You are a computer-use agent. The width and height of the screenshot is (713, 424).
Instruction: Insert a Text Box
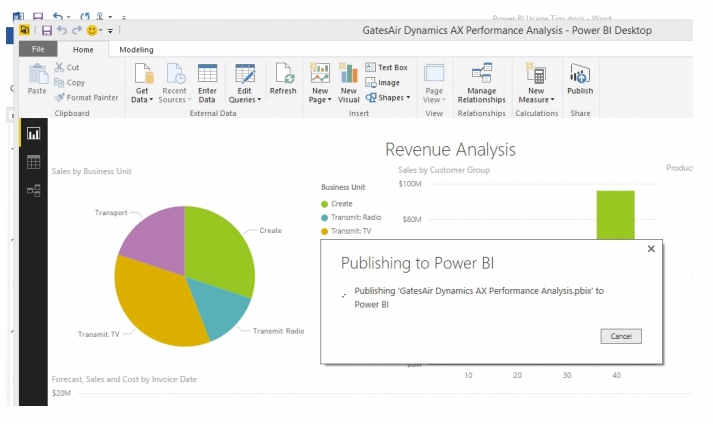click(x=386, y=67)
